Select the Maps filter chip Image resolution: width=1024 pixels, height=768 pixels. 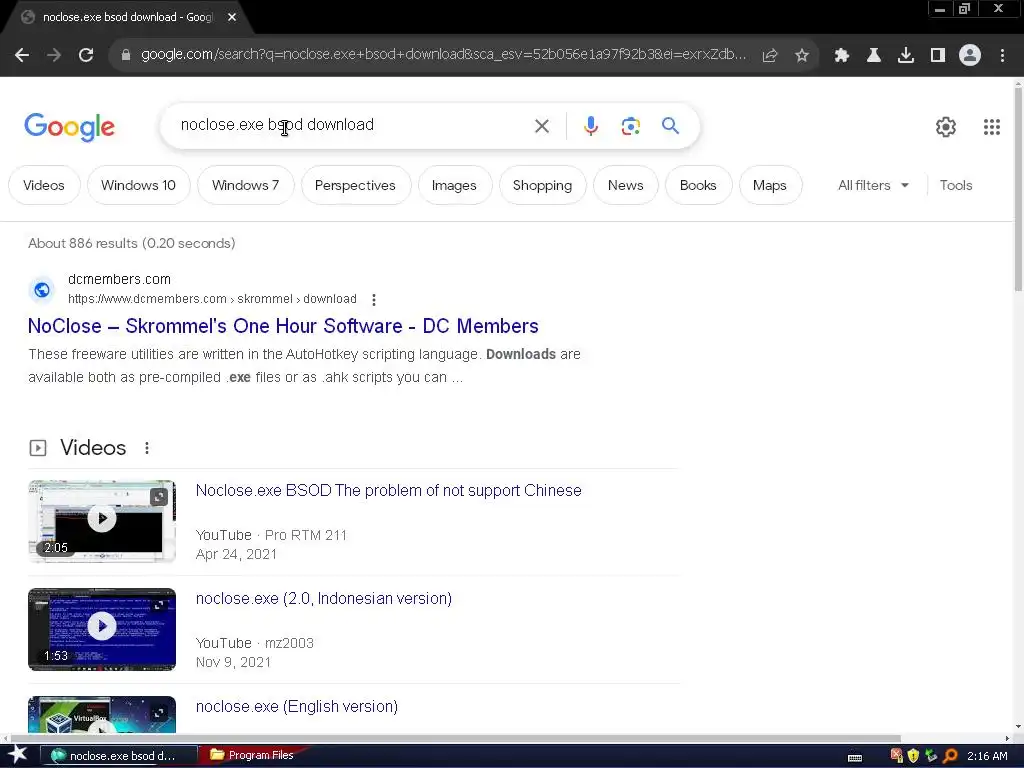(x=769, y=185)
